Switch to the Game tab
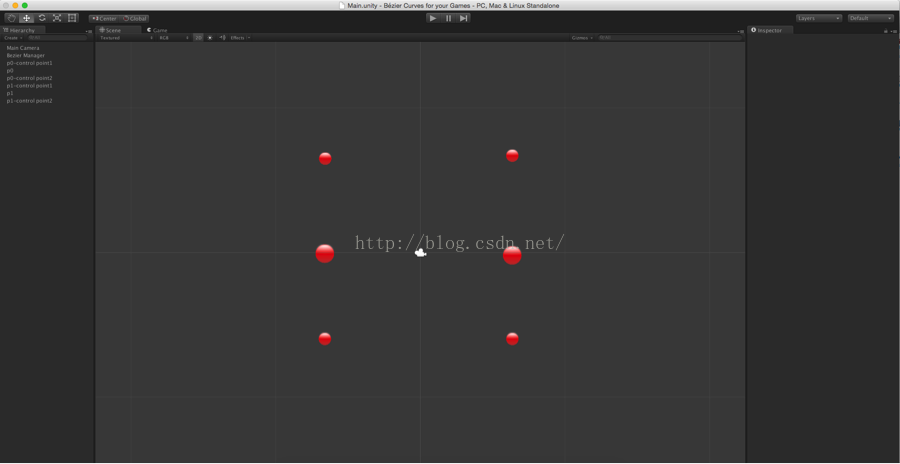The width and height of the screenshot is (900, 464). pyautogui.click(x=157, y=30)
